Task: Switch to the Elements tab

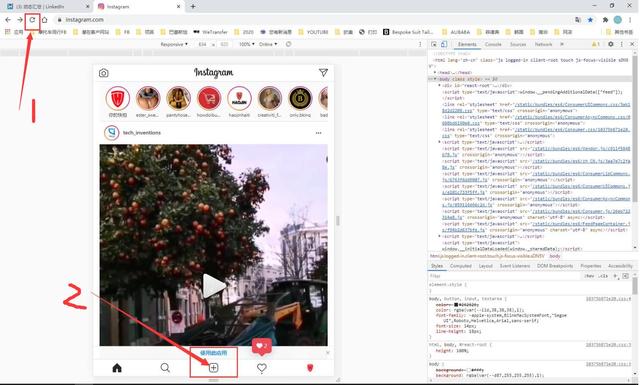Action: pos(467,44)
